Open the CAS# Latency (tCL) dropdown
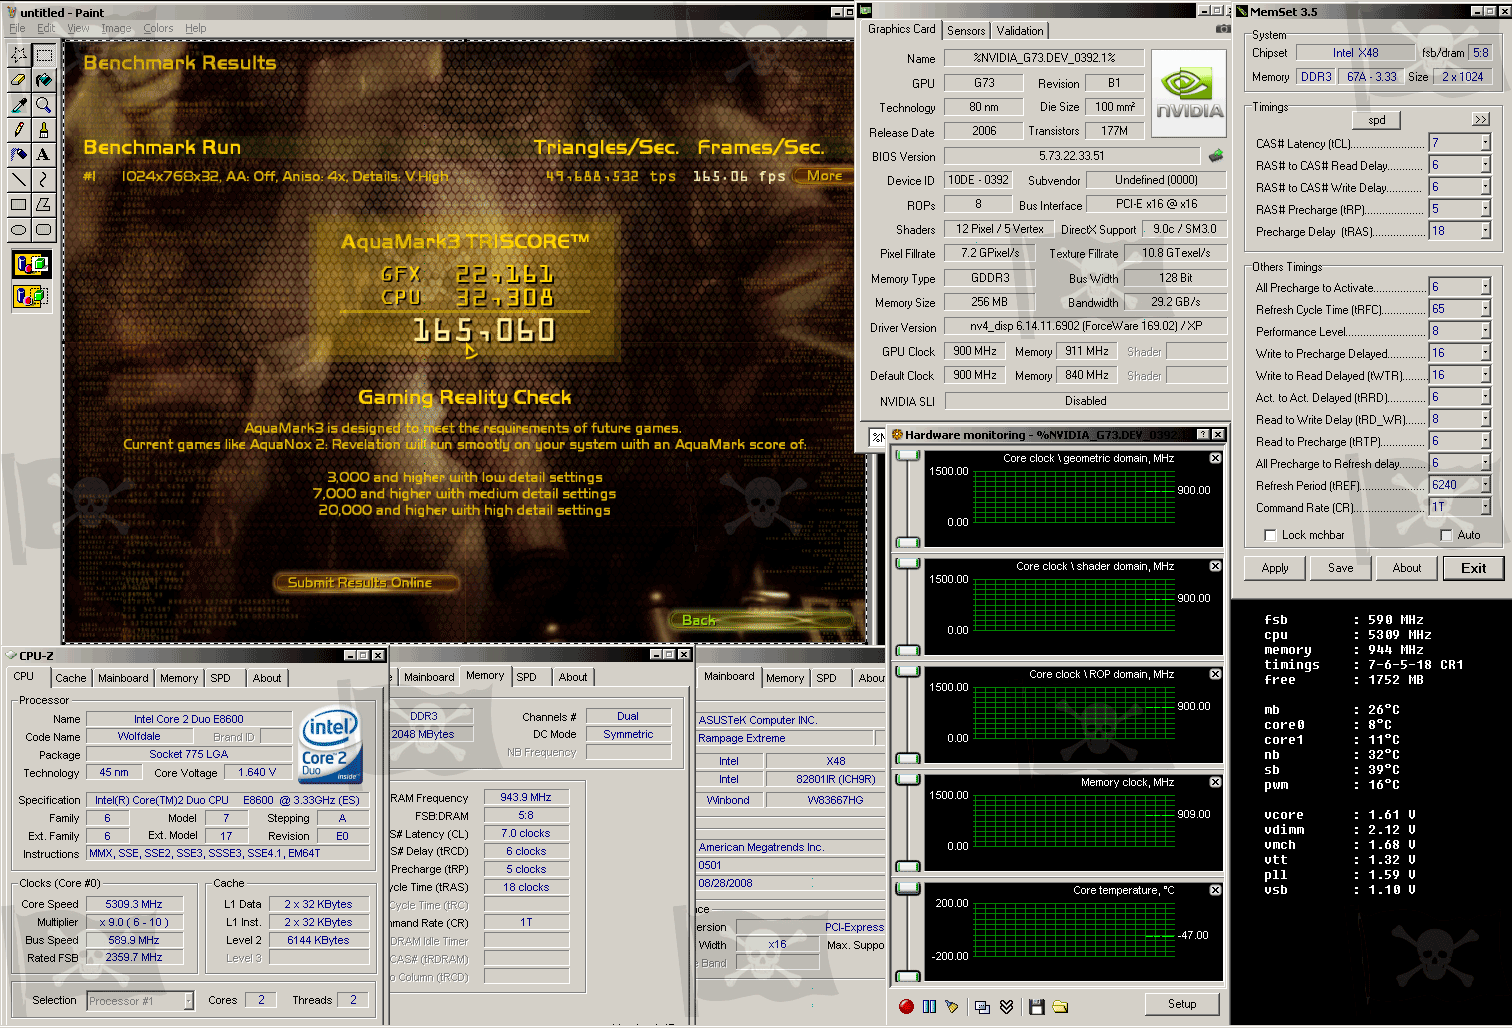The image size is (1512, 1028). (x=1485, y=143)
